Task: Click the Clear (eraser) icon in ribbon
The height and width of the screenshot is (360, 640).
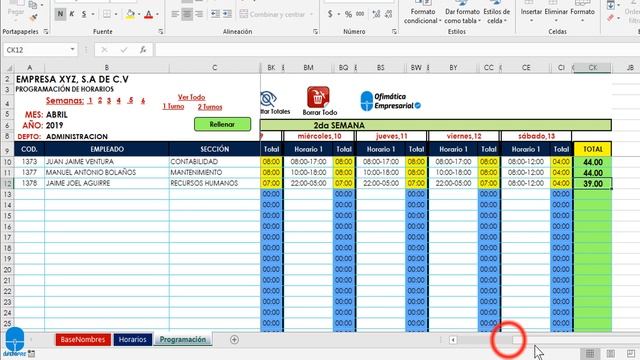Action: (x=611, y=18)
